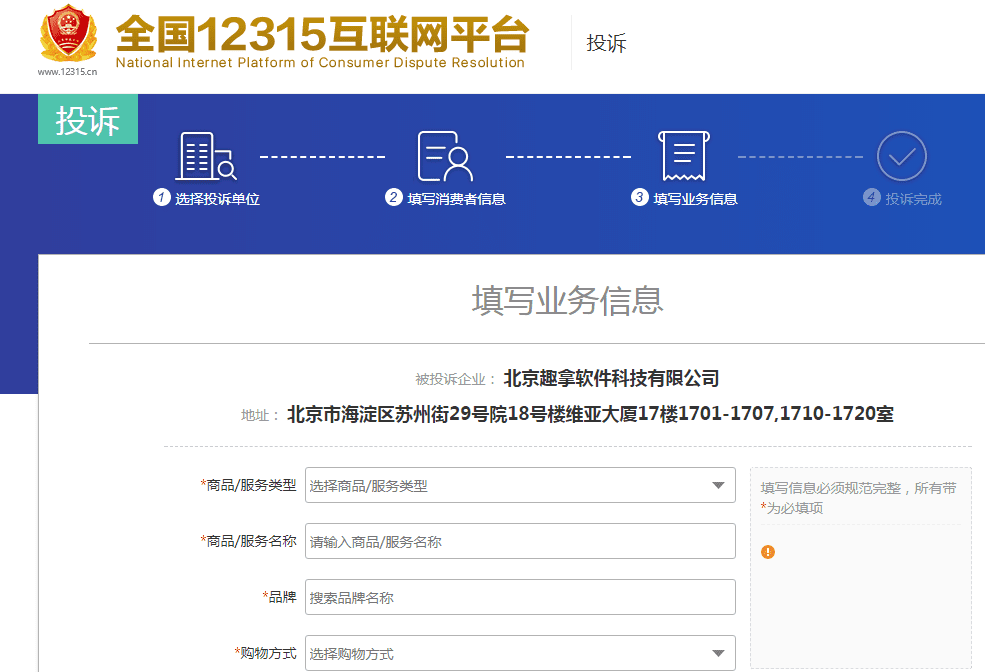The height and width of the screenshot is (672, 985).
Task: Go to step 填写消费者信息 label
Action: coord(456,199)
